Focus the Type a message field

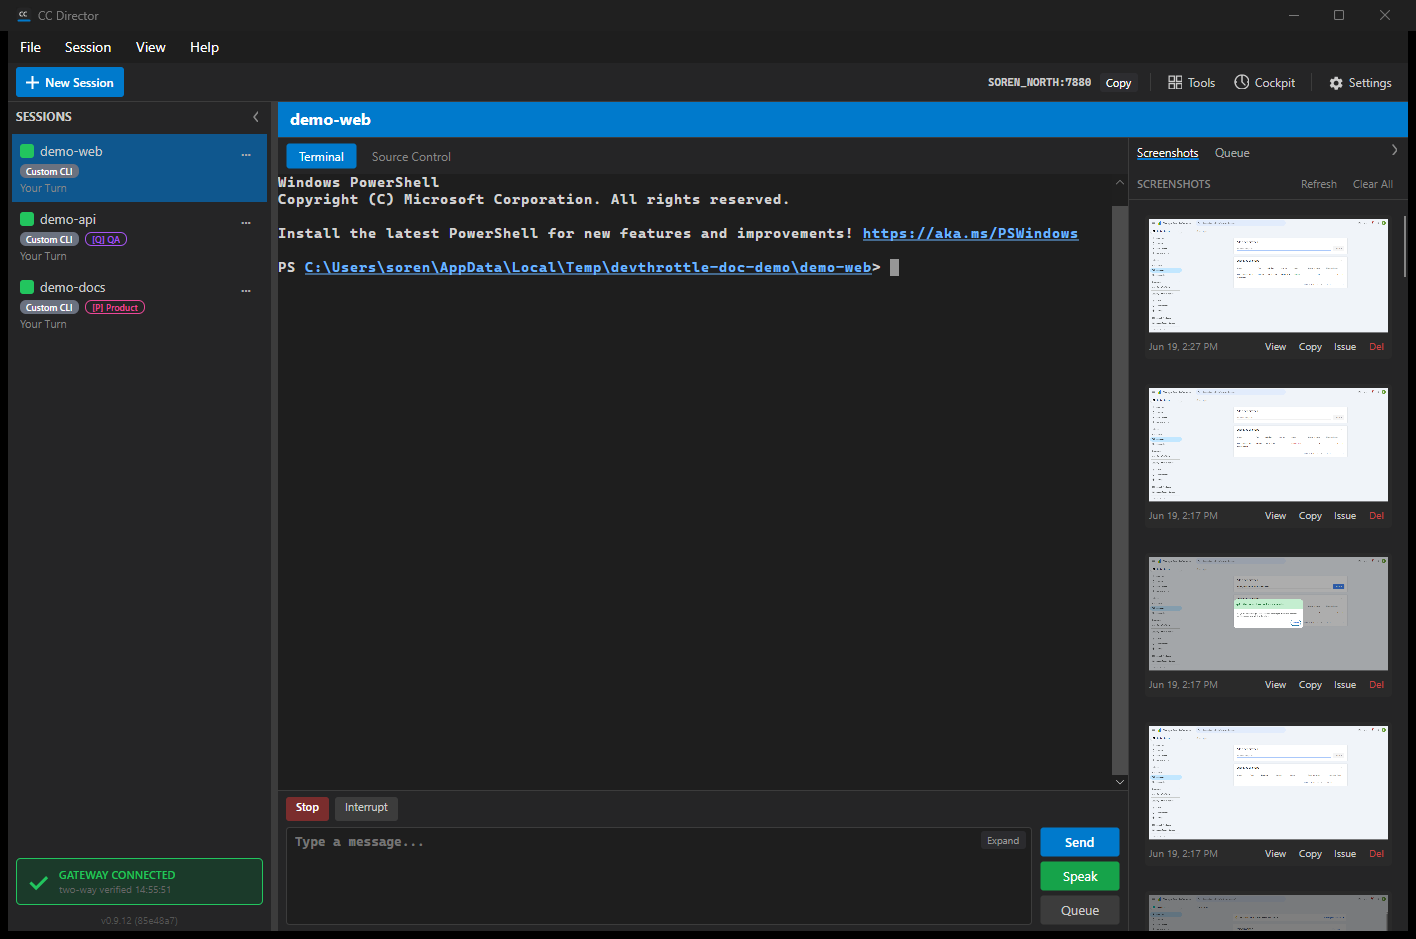tap(658, 876)
